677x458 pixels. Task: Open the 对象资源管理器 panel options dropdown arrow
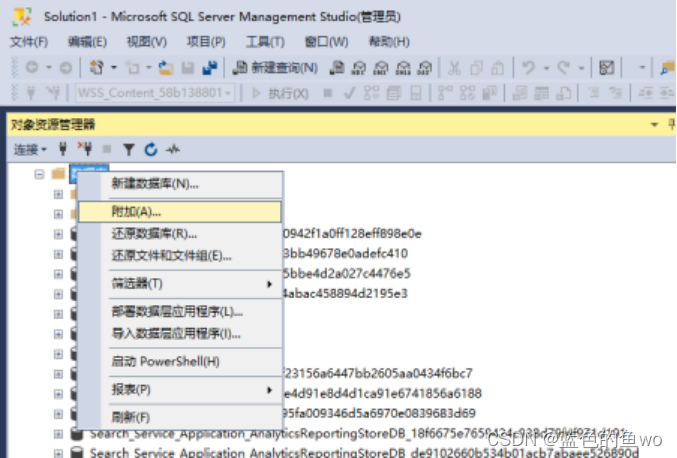click(655, 125)
